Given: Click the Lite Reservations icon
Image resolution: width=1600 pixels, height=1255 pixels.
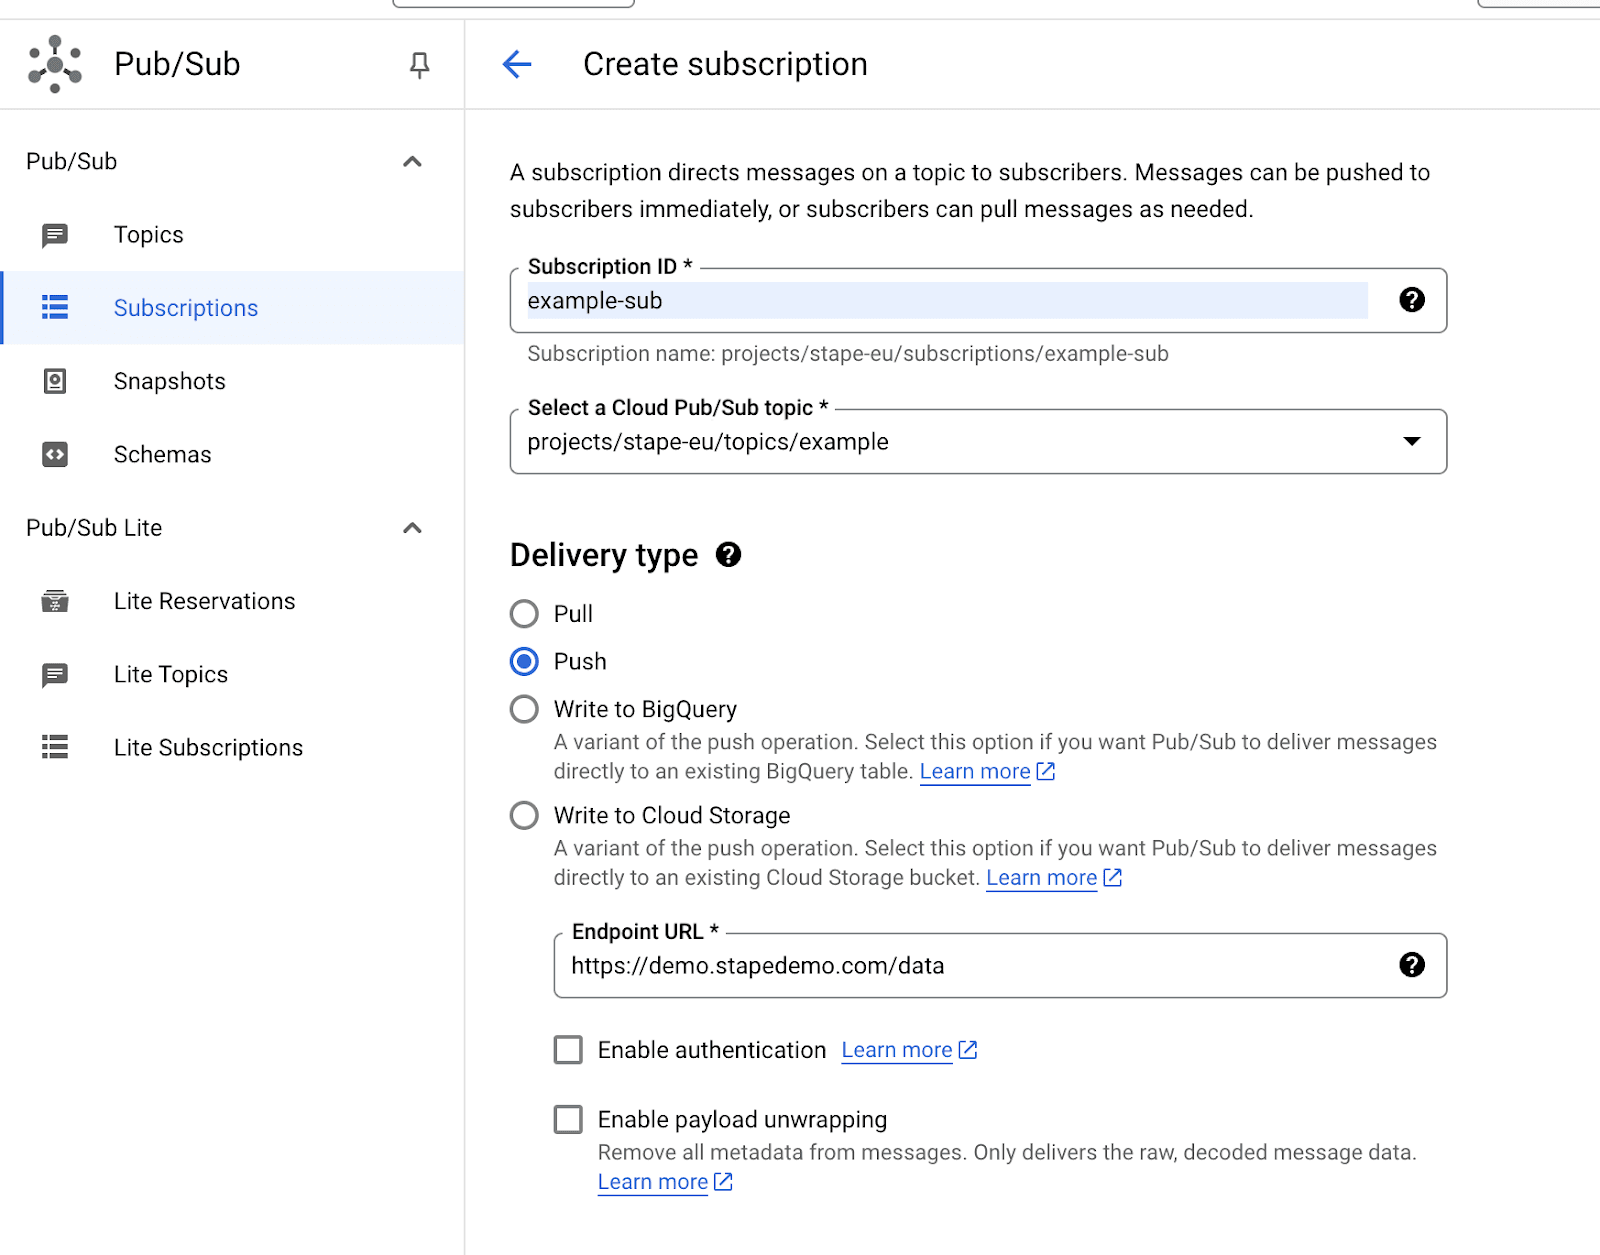Looking at the screenshot, I should 54,601.
